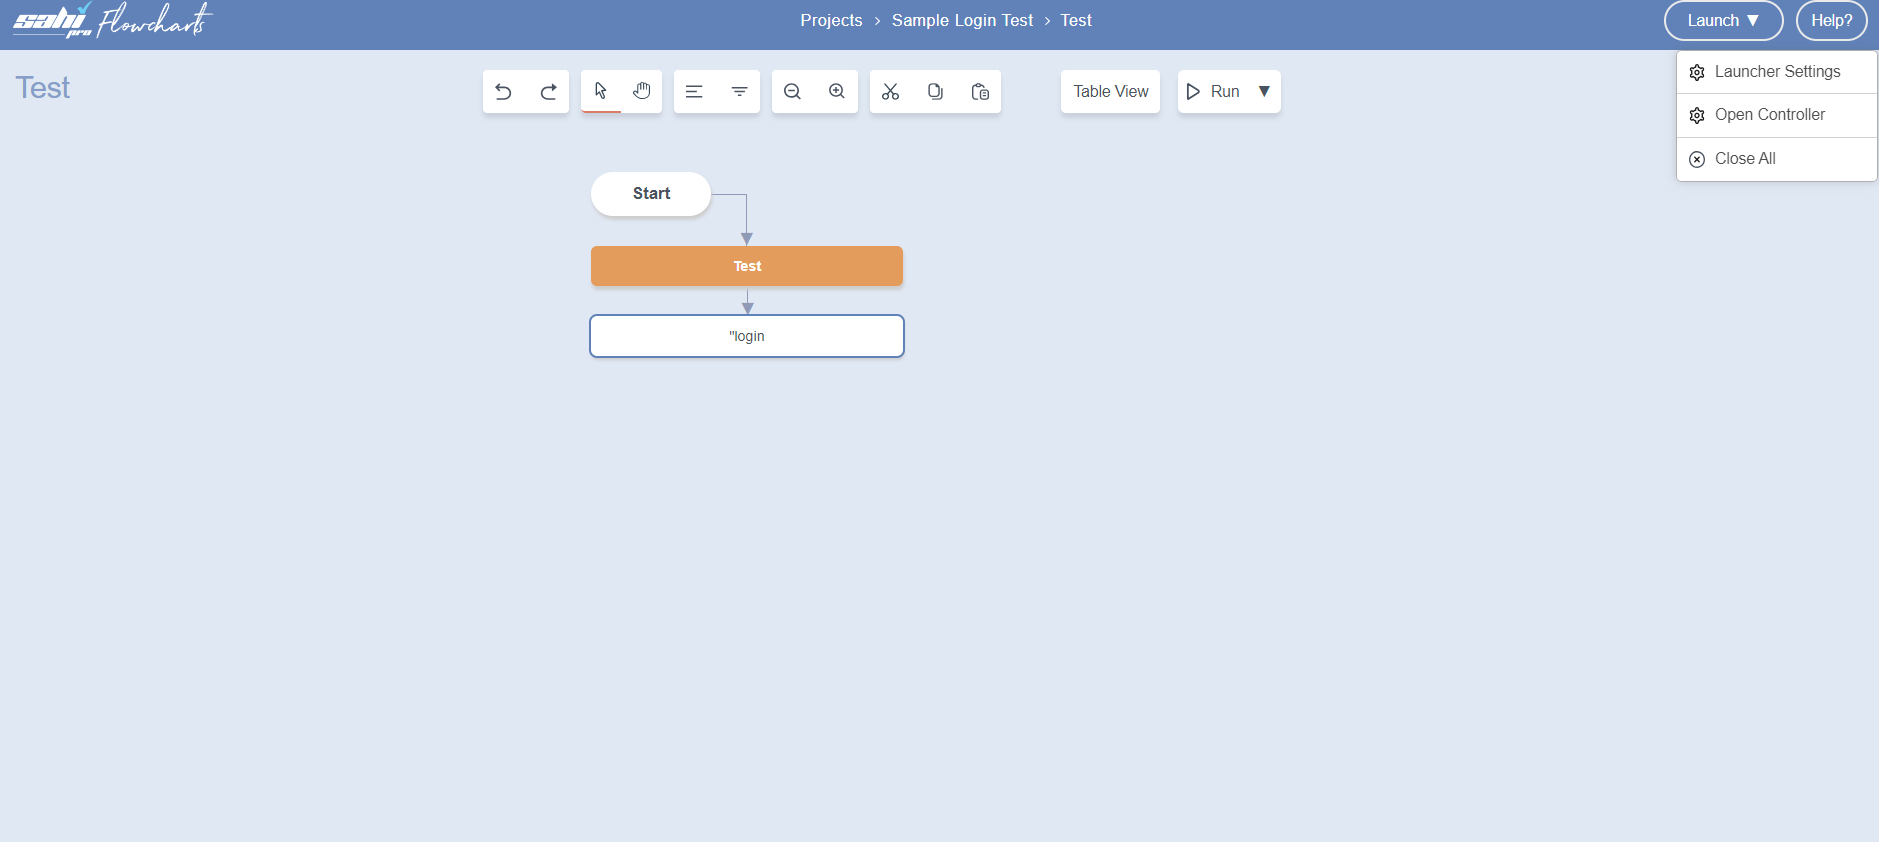Image resolution: width=1879 pixels, height=842 pixels.
Task: Run the flowchart test
Action: point(1213,92)
